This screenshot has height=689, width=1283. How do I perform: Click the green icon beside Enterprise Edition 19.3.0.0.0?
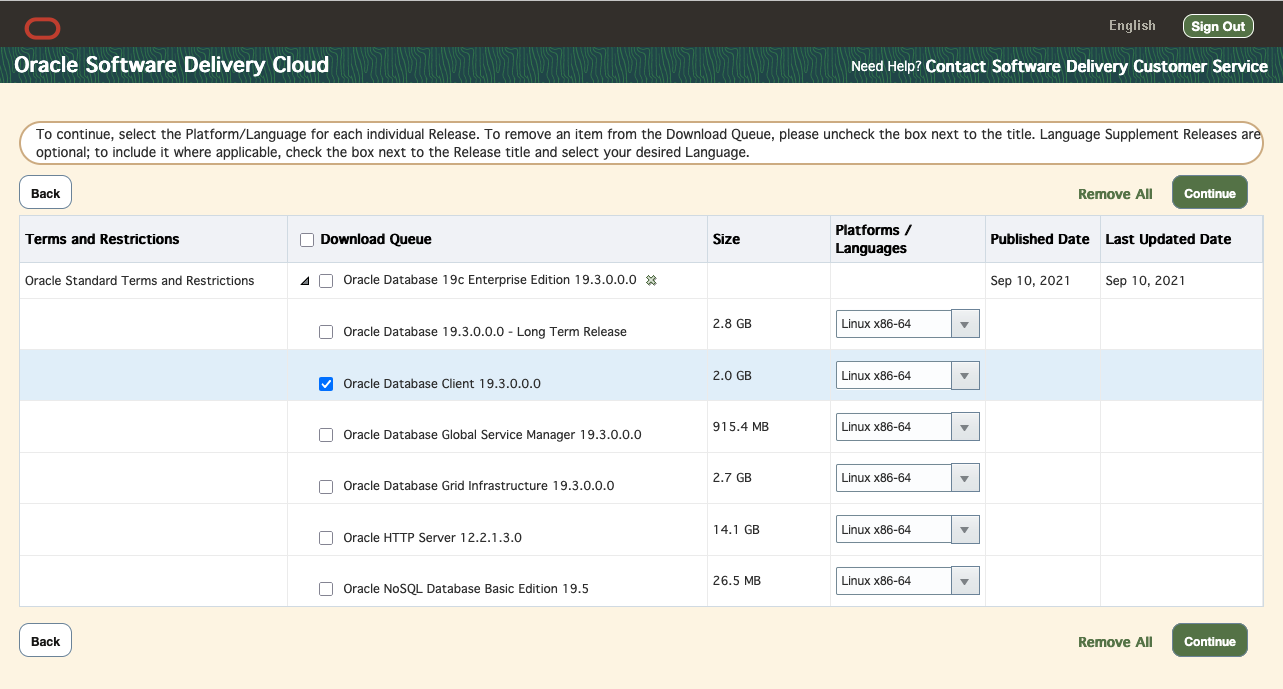click(651, 281)
